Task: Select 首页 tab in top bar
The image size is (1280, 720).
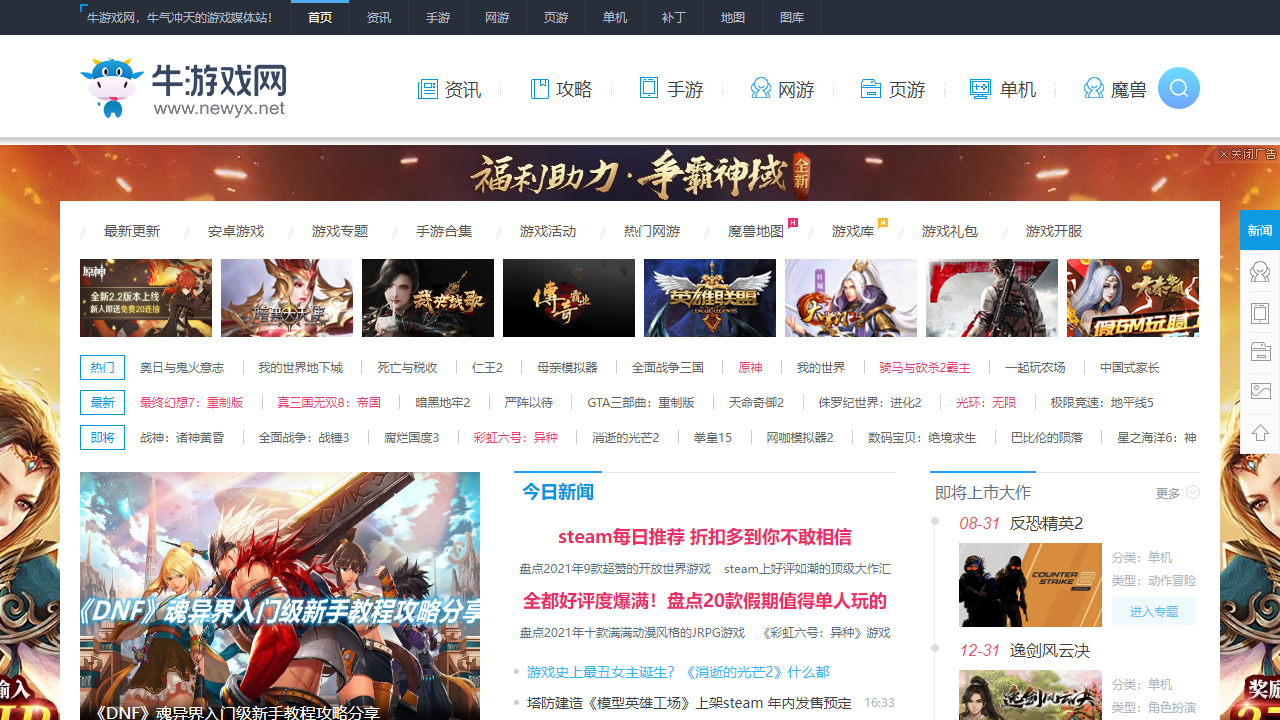Action: point(320,18)
